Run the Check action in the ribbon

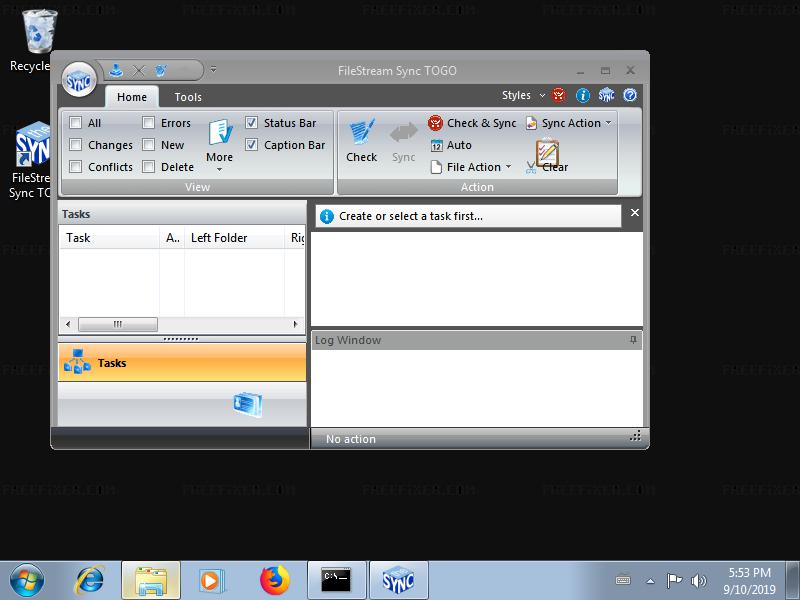(362, 141)
